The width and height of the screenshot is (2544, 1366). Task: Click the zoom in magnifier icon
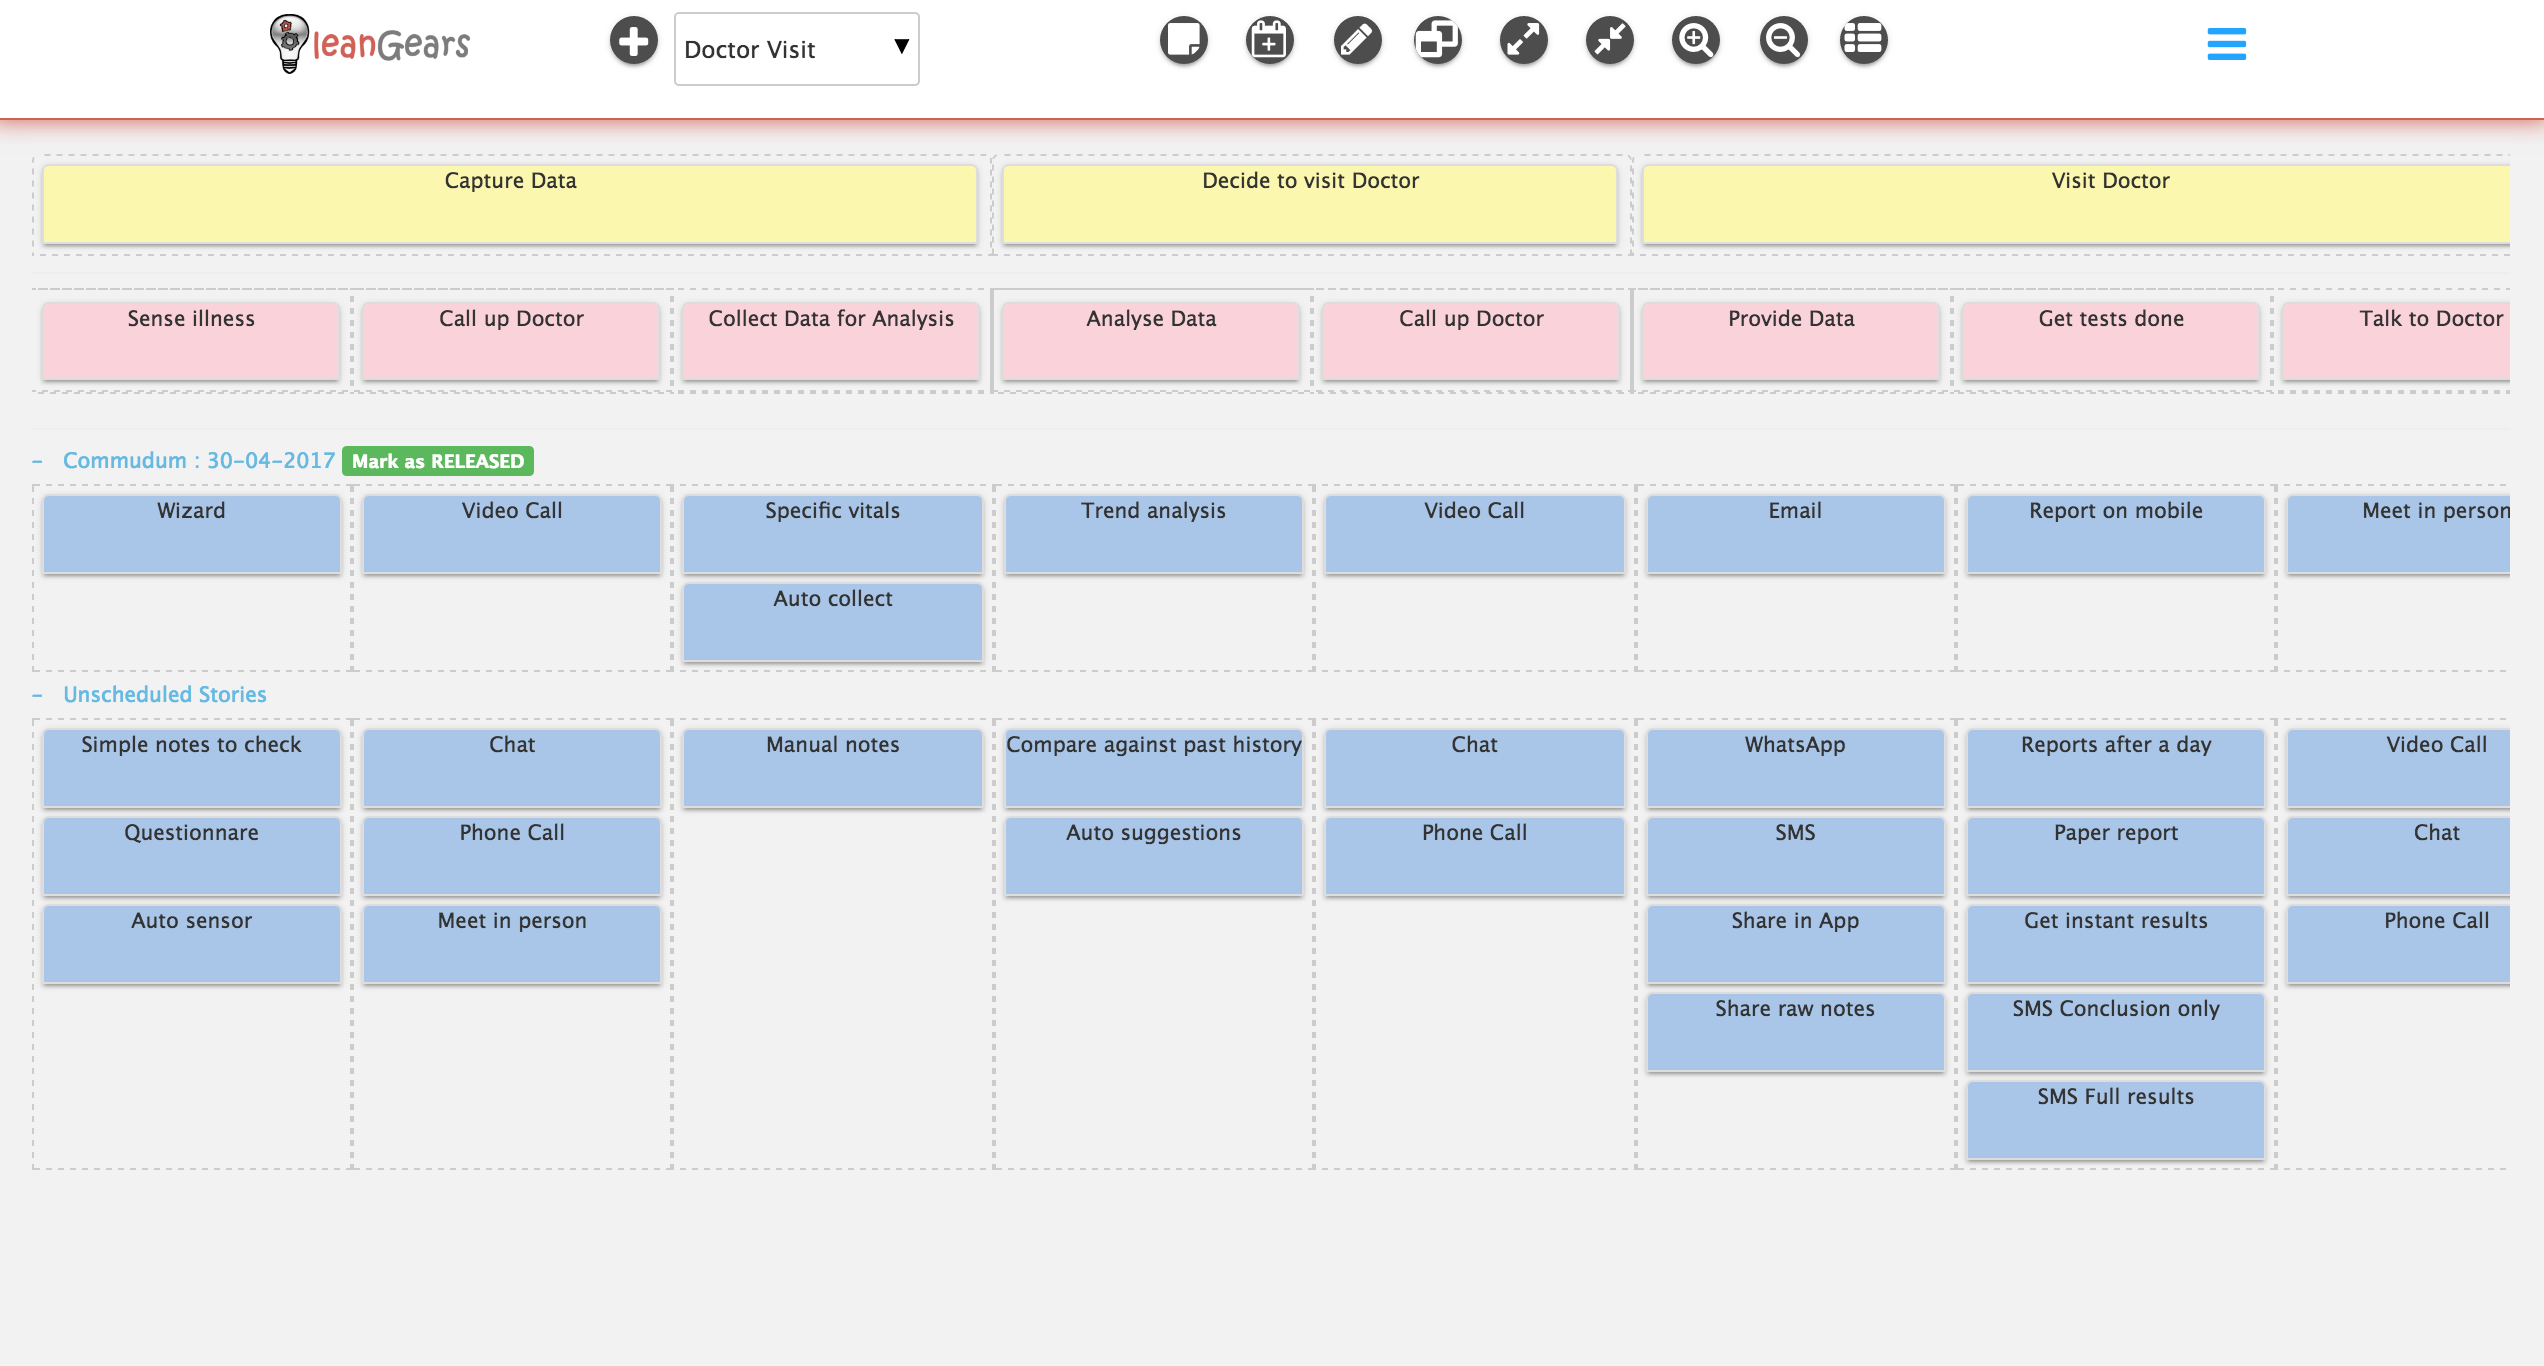pos(1696,41)
